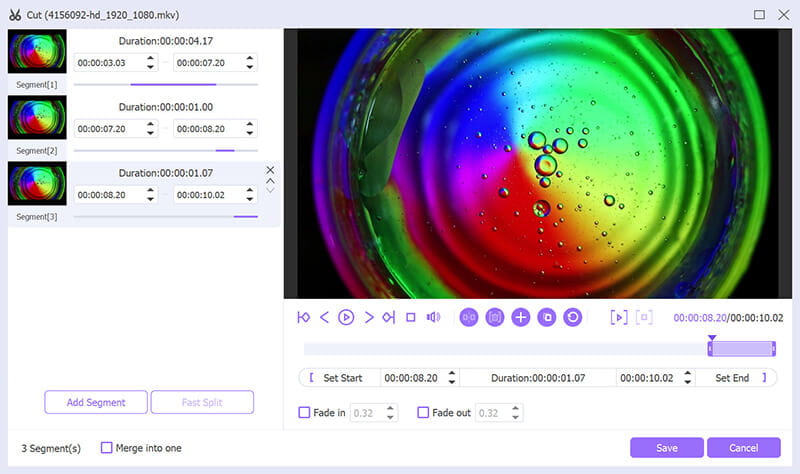The image size is (800, 474).
Task: Click the Add Segment button
Action: coord(96,402)
